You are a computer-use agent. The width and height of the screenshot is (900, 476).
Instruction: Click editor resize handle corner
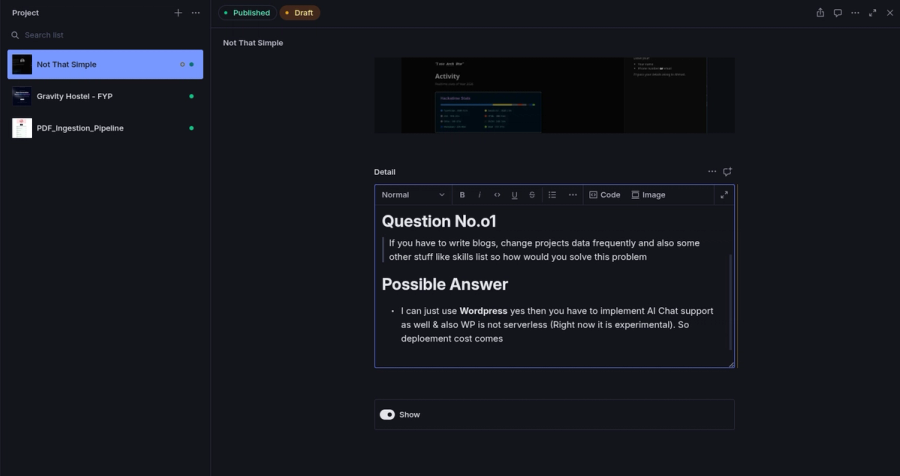pos(731,364)
